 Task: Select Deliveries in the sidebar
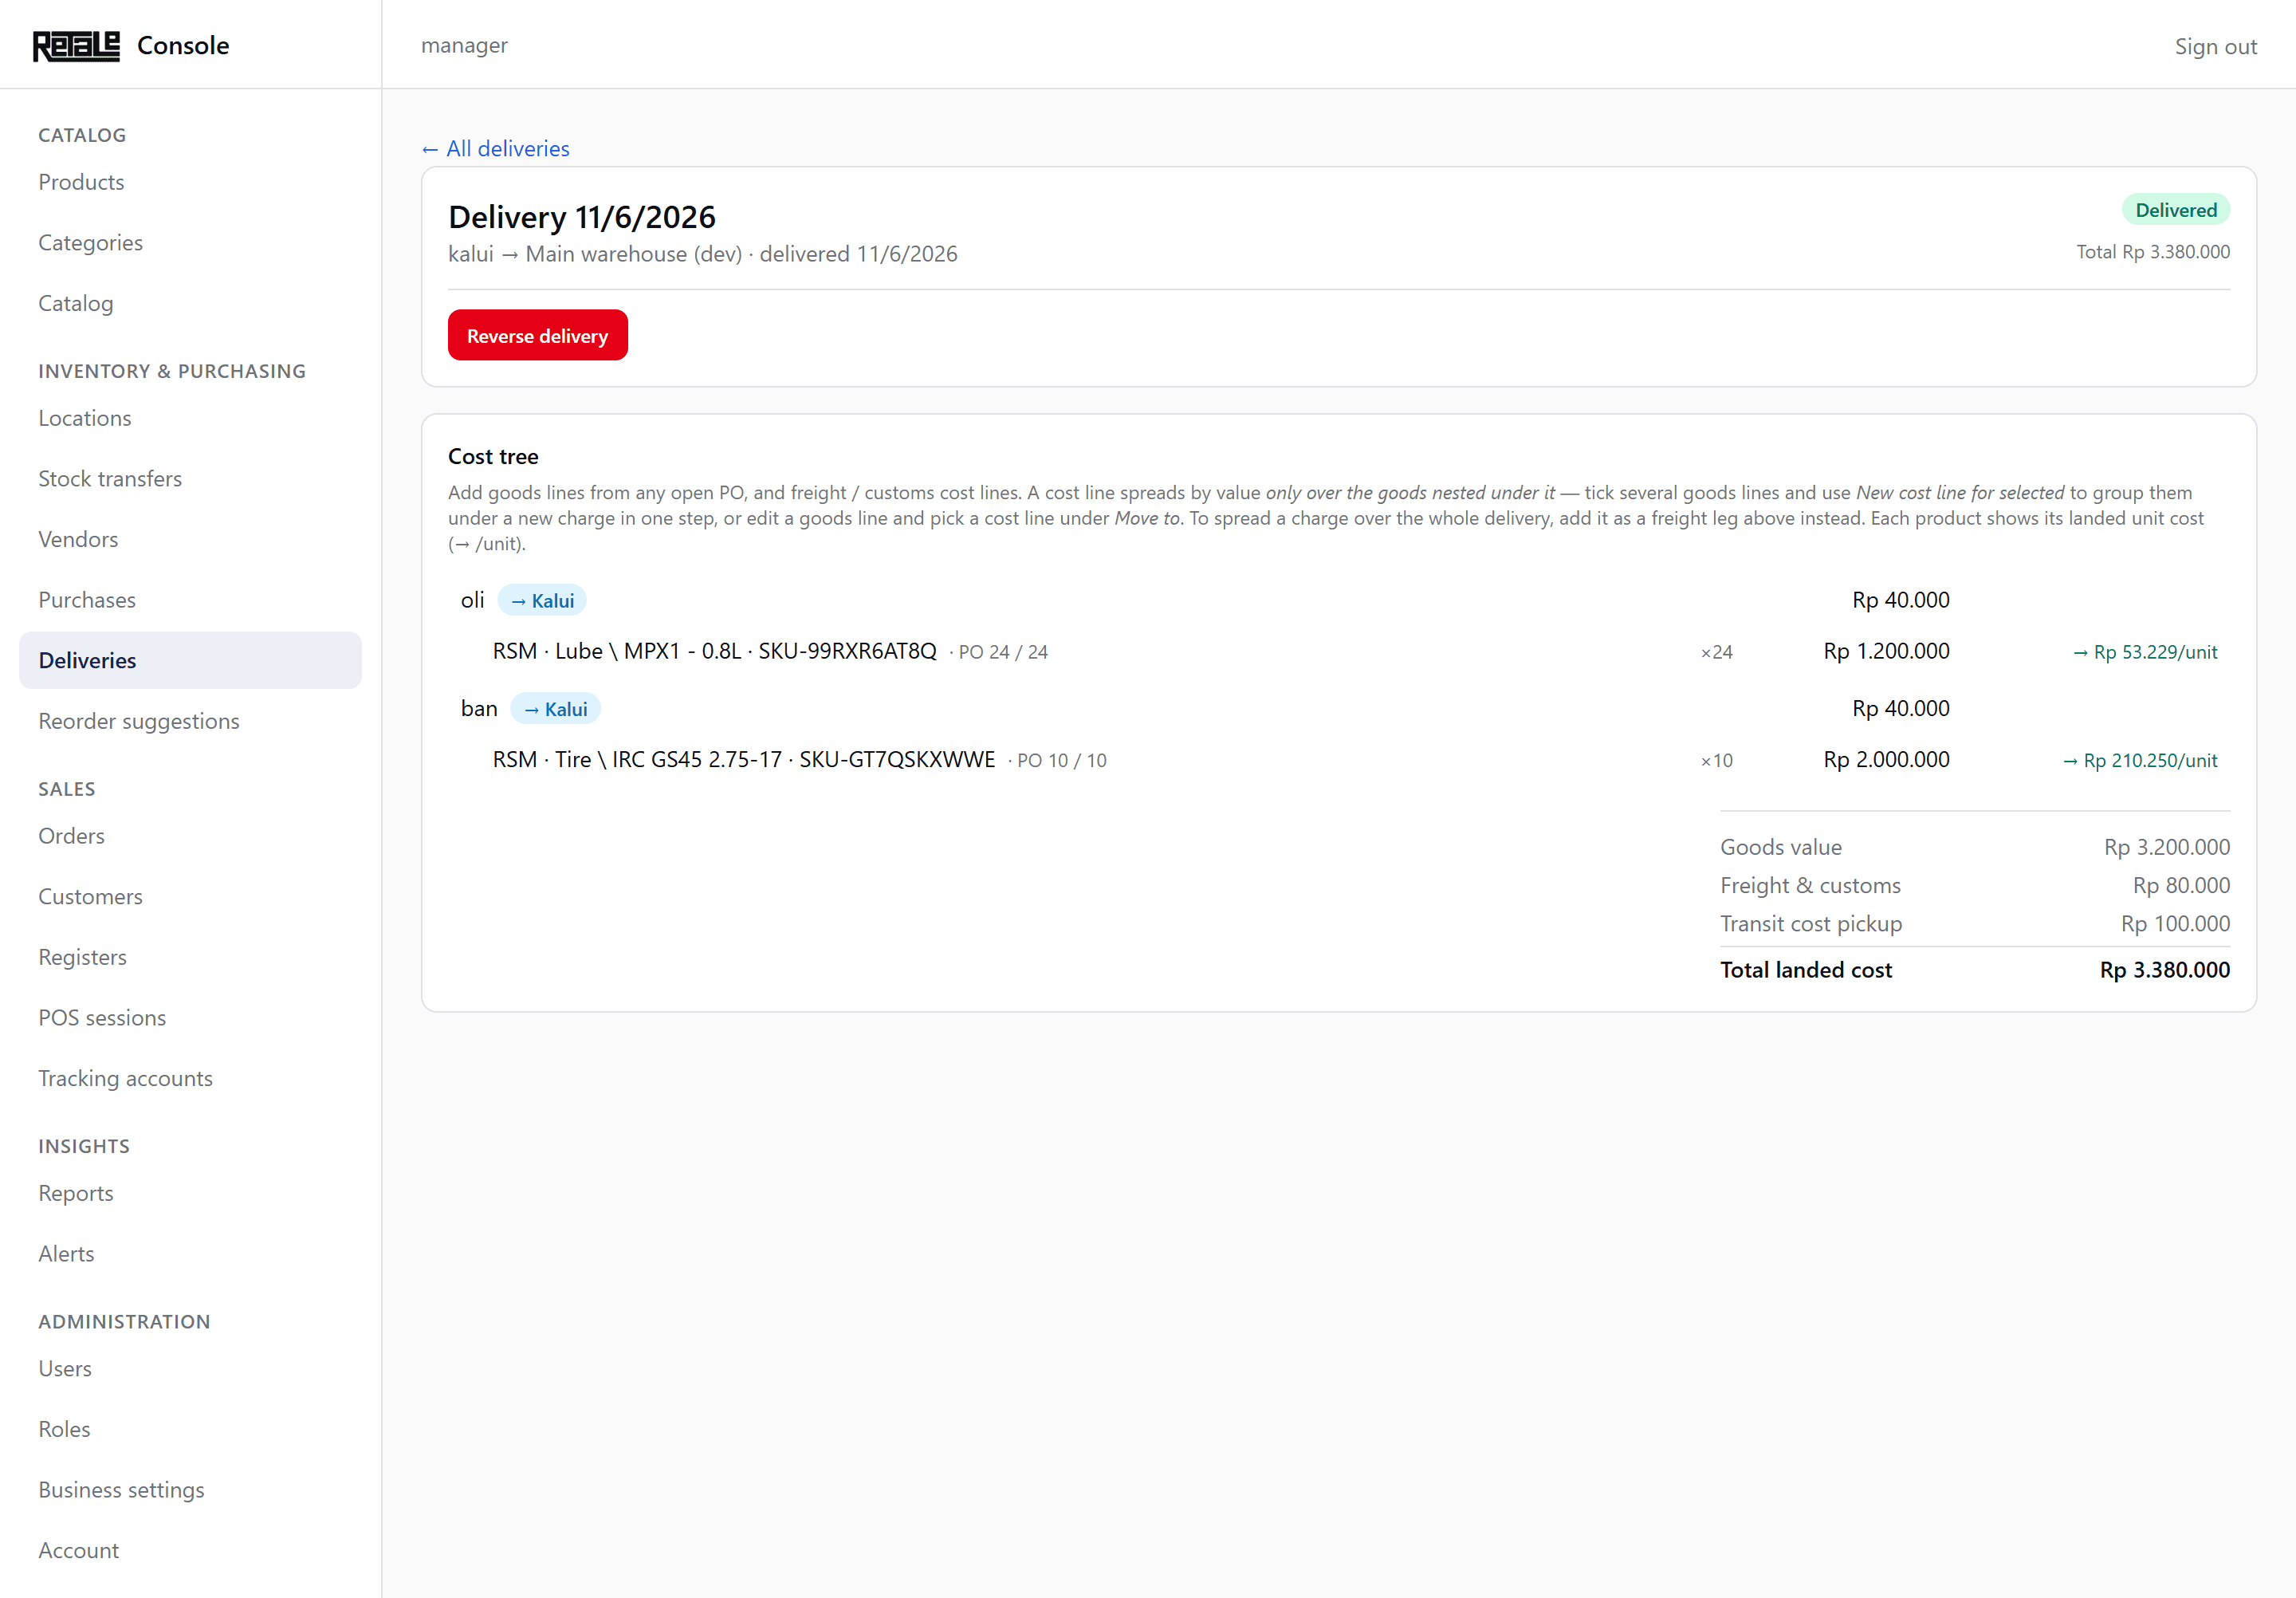tap(190, 660)
